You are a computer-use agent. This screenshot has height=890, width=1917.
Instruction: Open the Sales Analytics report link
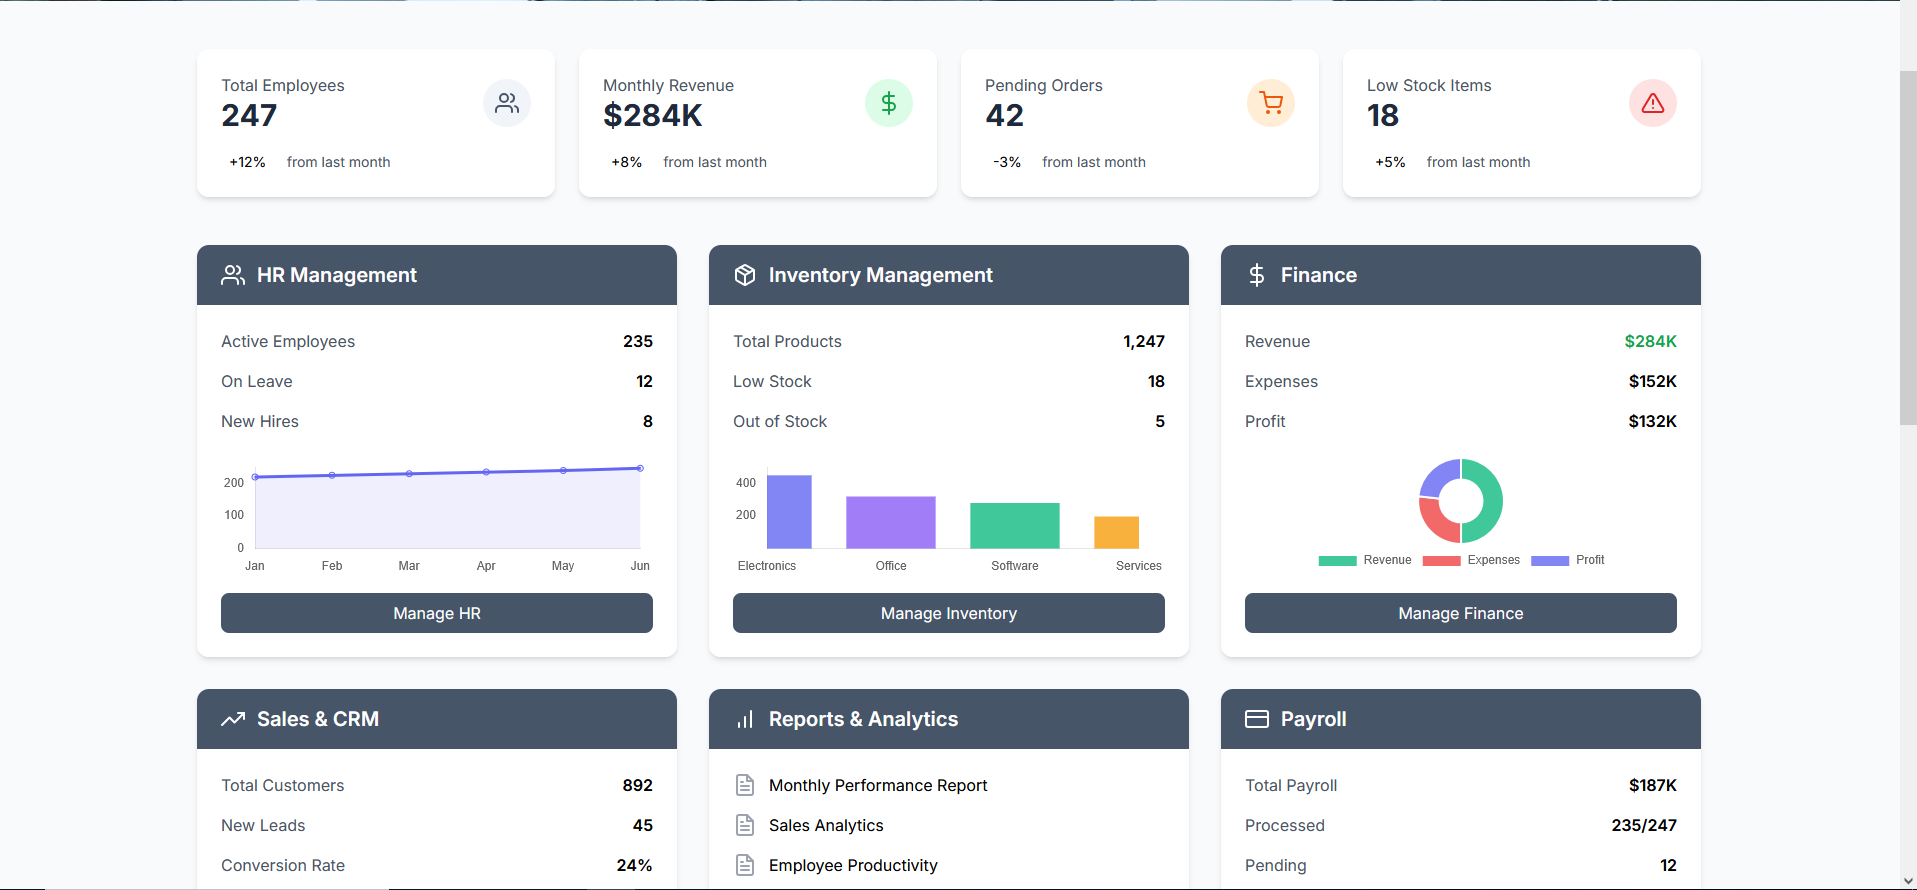pyautogui.click(x=826, y=825)
